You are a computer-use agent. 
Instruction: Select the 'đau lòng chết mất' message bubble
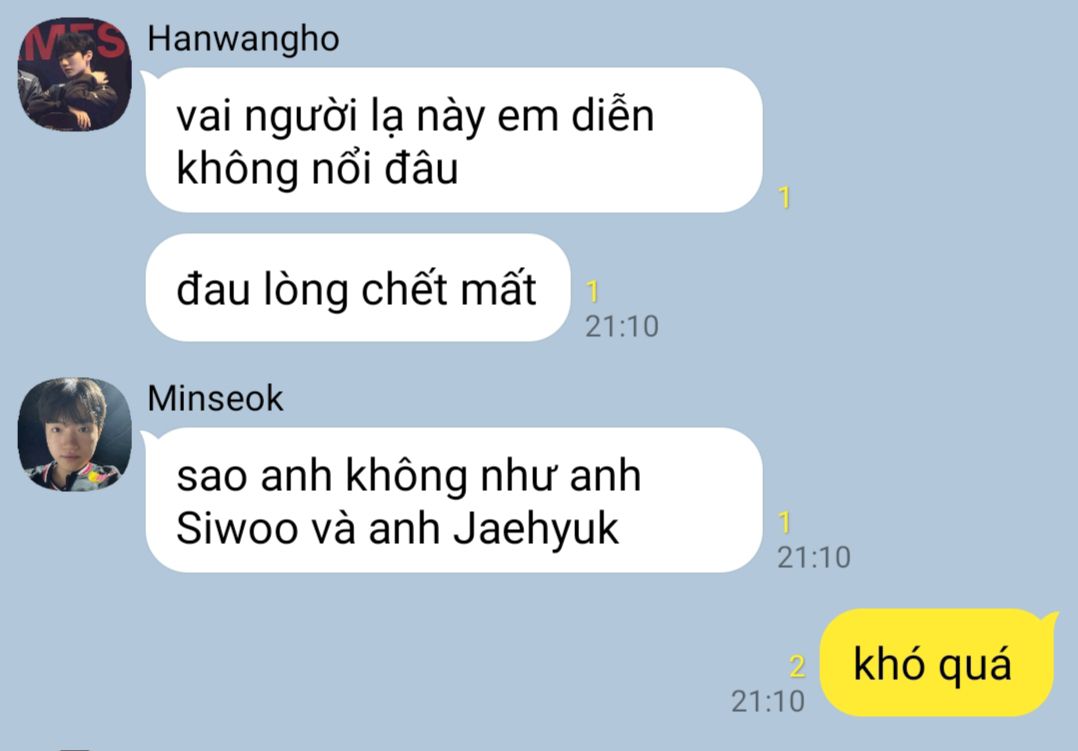[358, 288]
